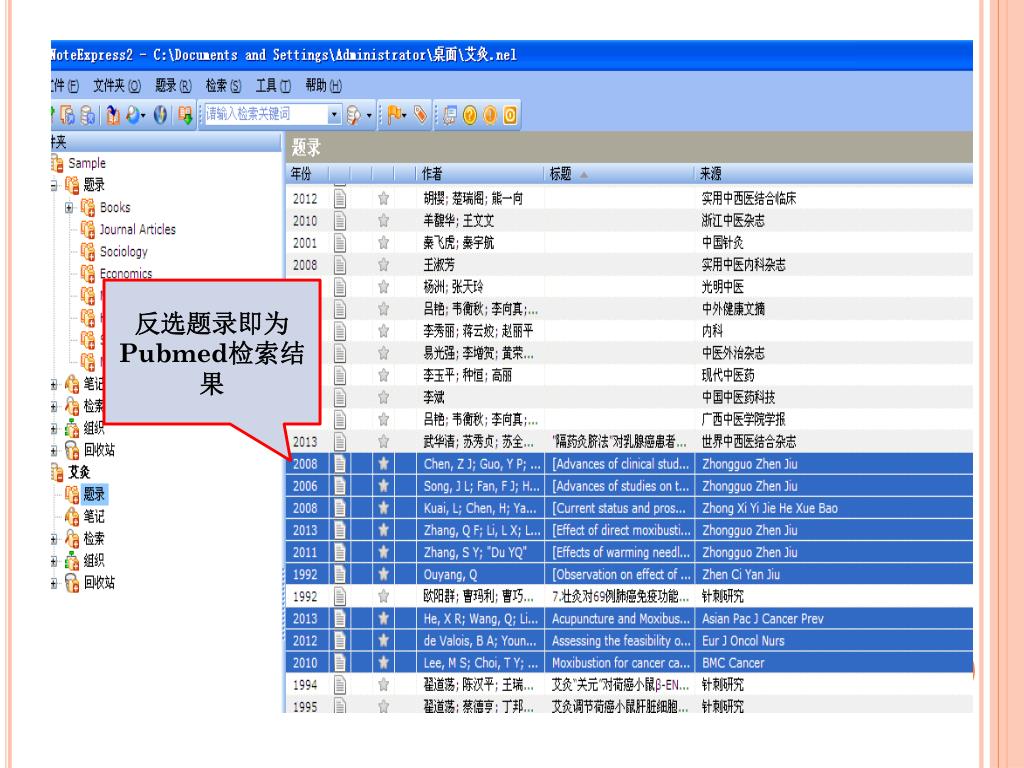Click document icon in 胡樱 row

point(340,198)
